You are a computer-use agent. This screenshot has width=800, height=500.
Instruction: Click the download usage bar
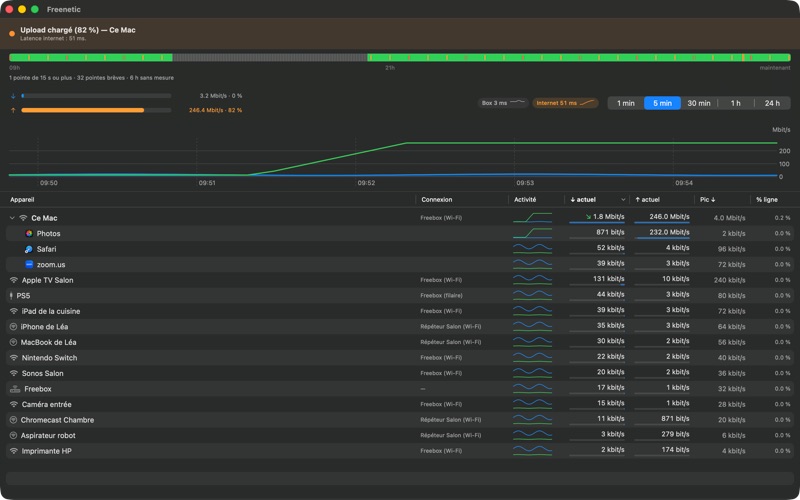(x=96, y=96)
